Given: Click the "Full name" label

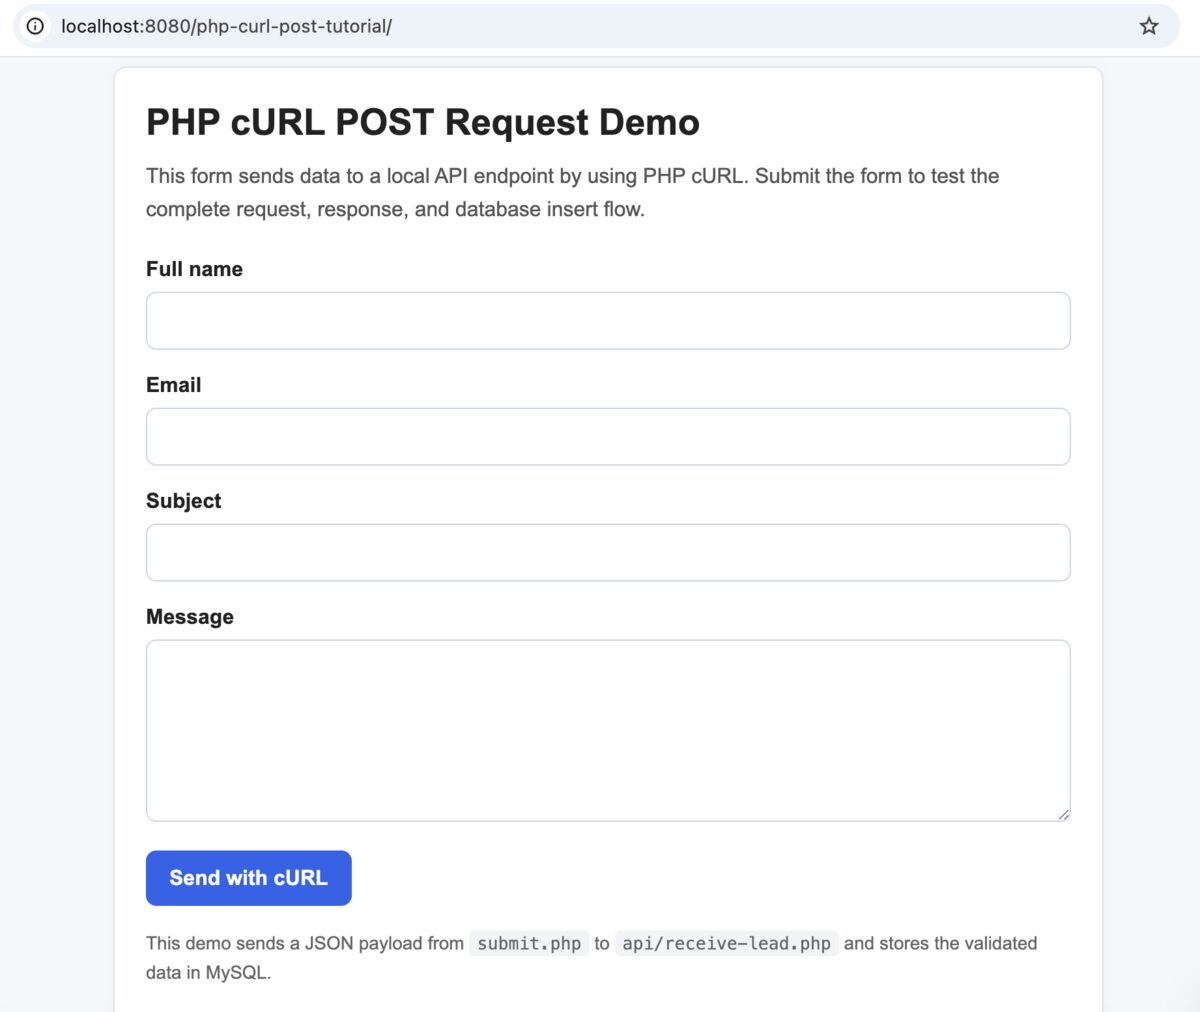Looking at the screenshot, I should (x=194, y=269).
